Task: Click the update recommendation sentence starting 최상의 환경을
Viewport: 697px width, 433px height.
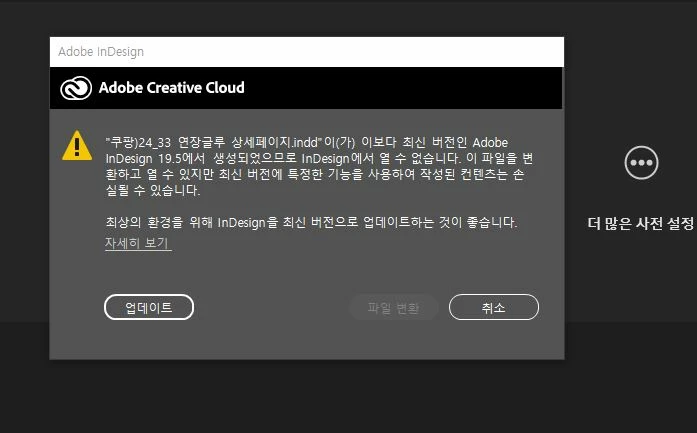Action: tap(312, 222)
